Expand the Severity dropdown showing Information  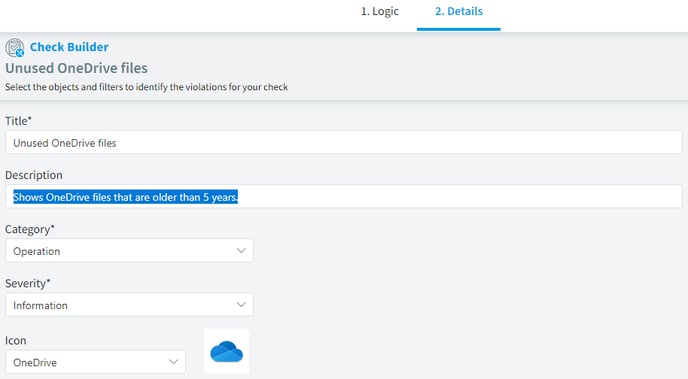(129, 305)
